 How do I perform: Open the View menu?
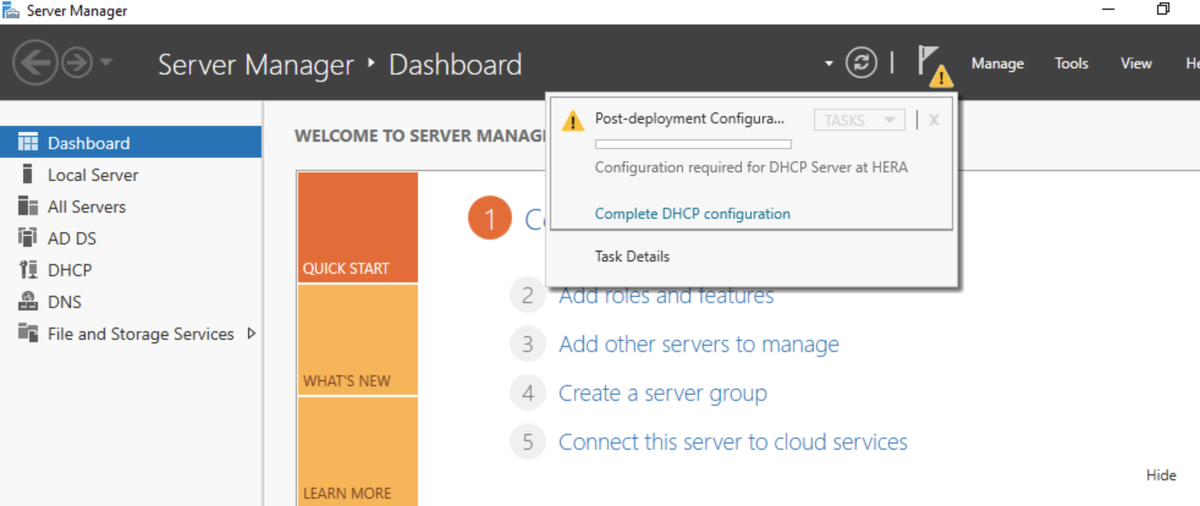1136,63
